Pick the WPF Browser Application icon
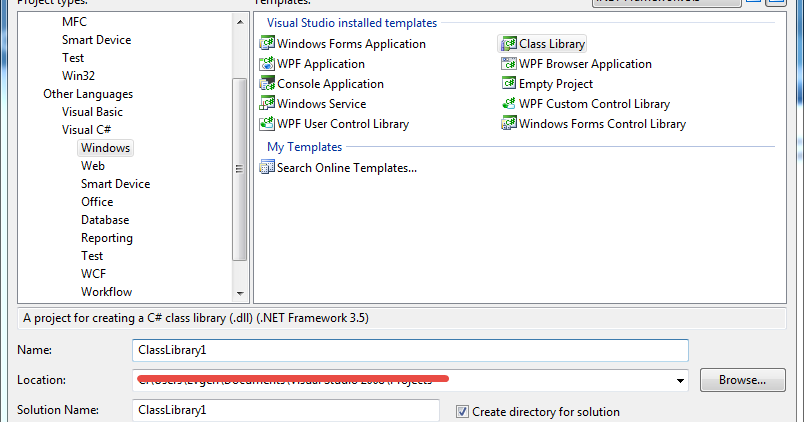 (x=509, y=64)
